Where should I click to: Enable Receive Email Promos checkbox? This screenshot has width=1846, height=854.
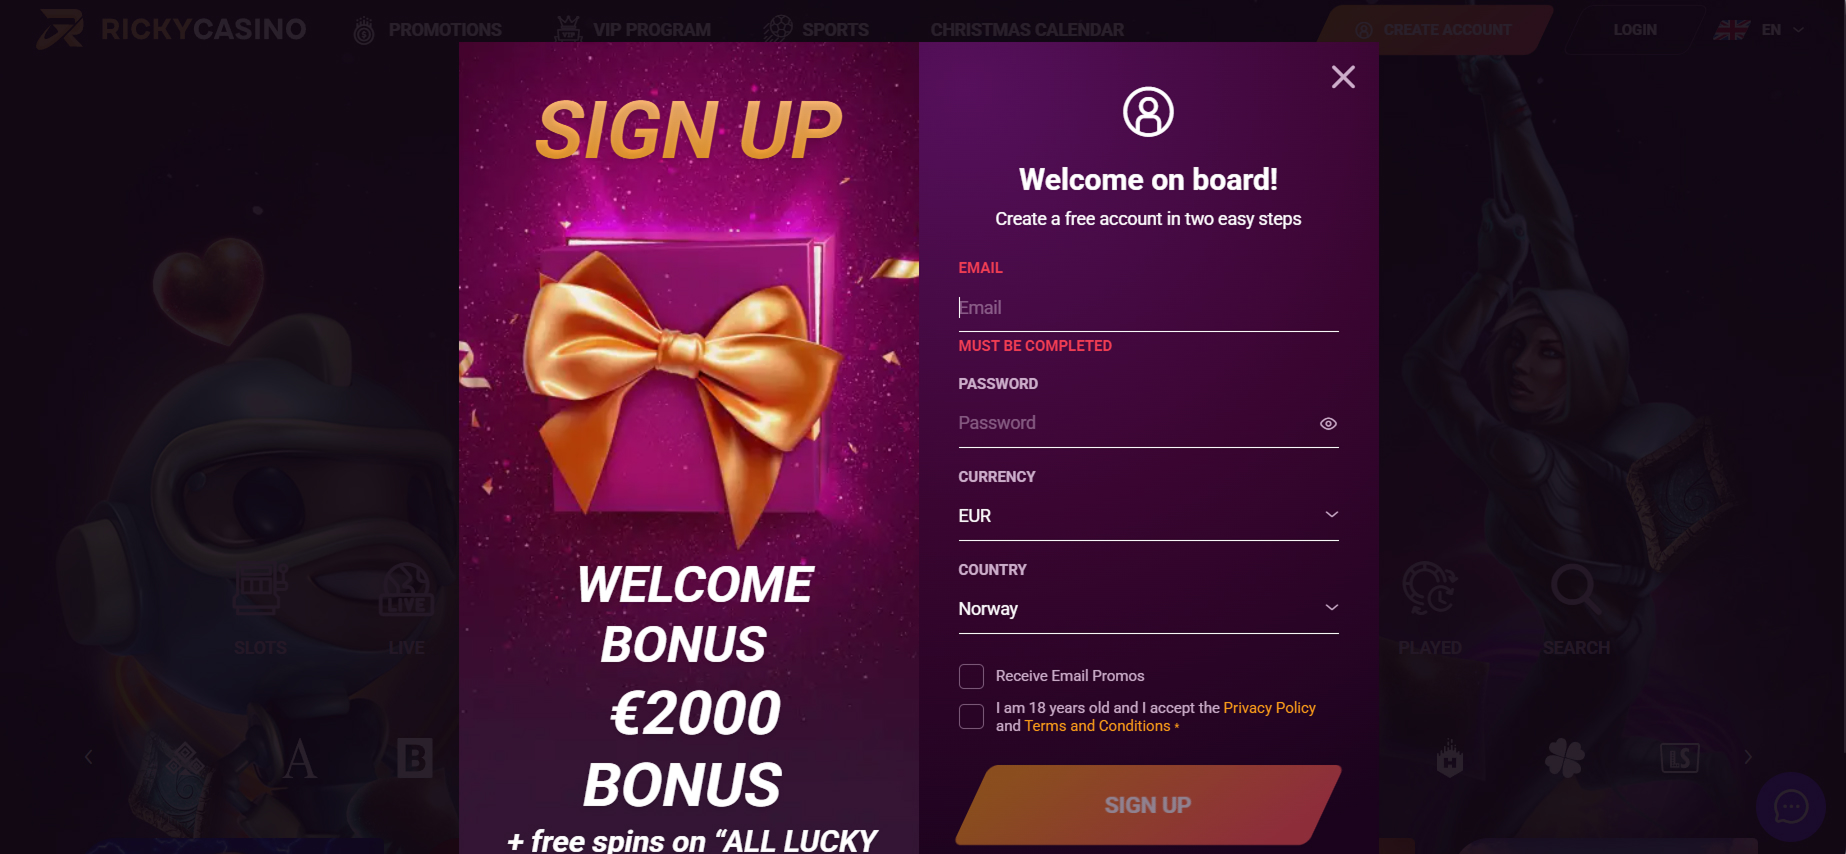[x=971, y=676]
